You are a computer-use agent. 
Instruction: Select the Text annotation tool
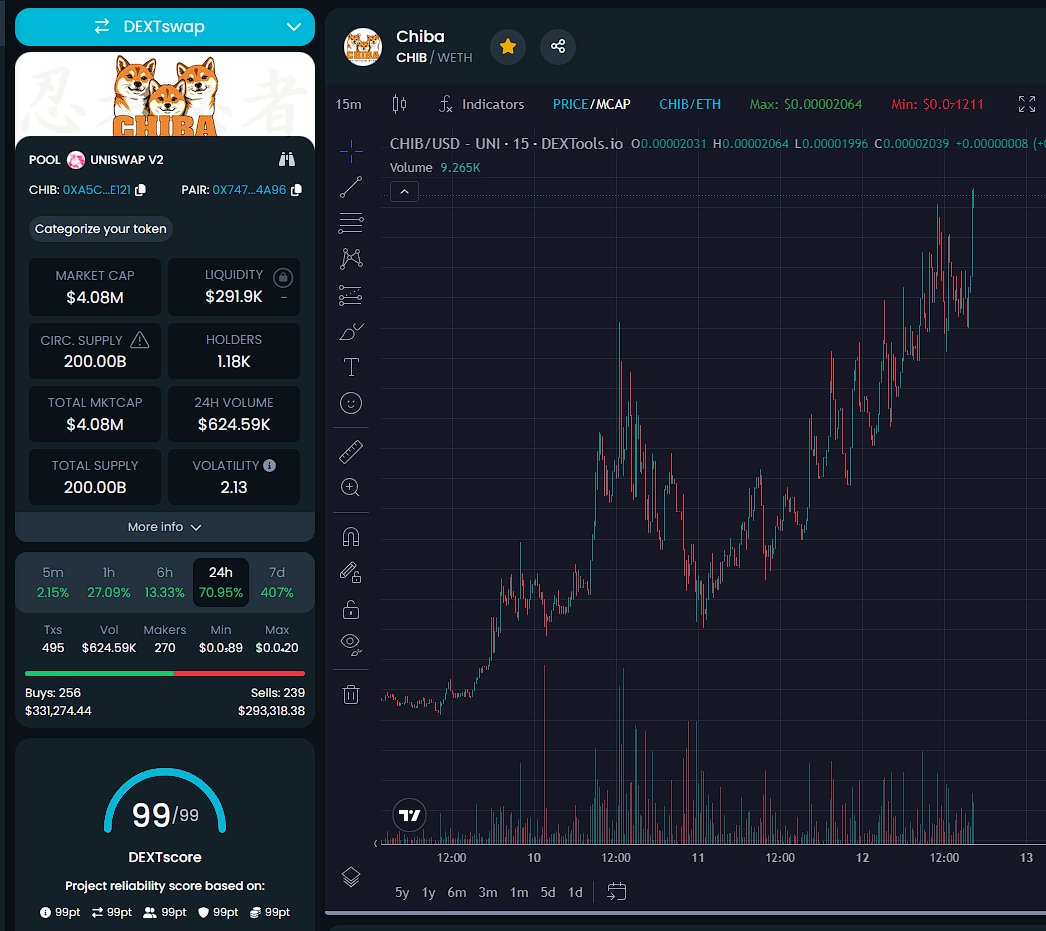[x=351, y=367]
